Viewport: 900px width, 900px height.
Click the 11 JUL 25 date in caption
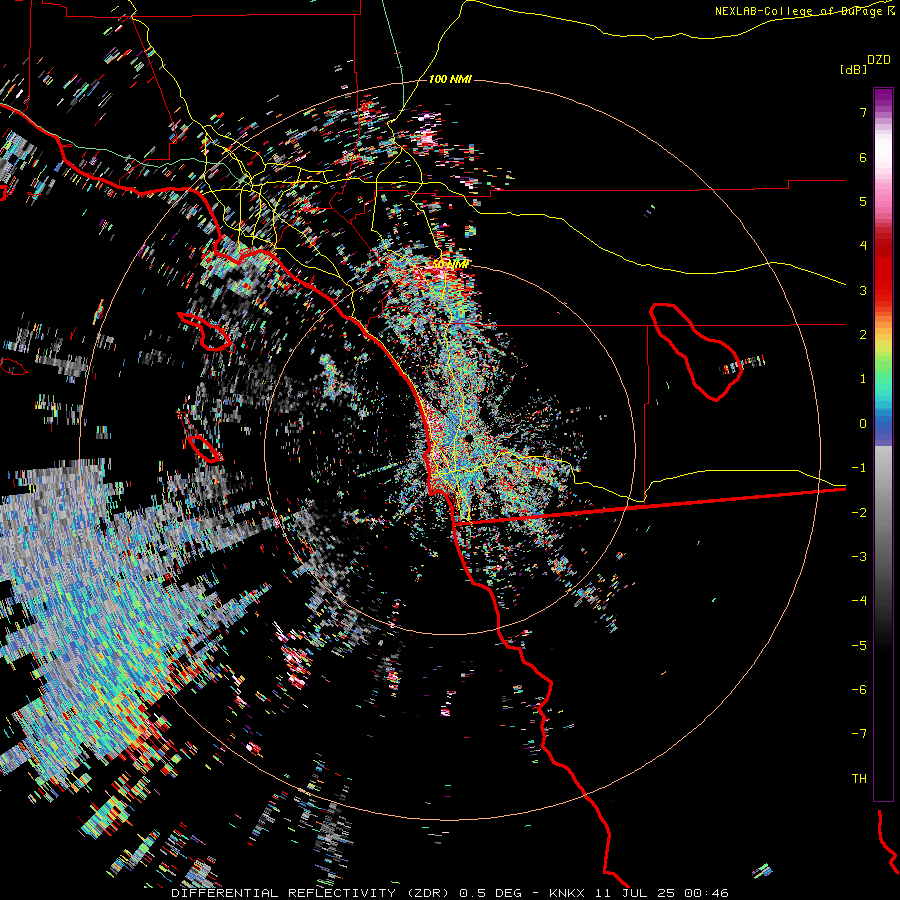pos(638,893)
